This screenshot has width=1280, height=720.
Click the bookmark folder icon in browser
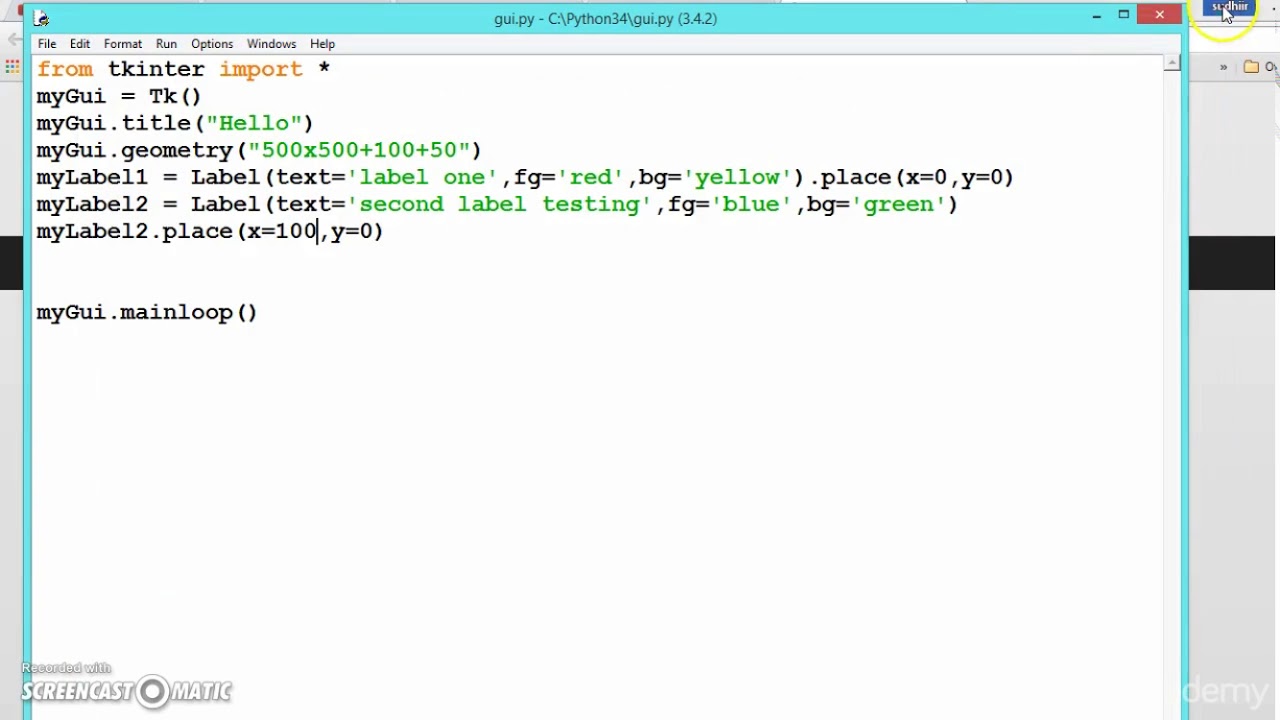pos(1251,67)
